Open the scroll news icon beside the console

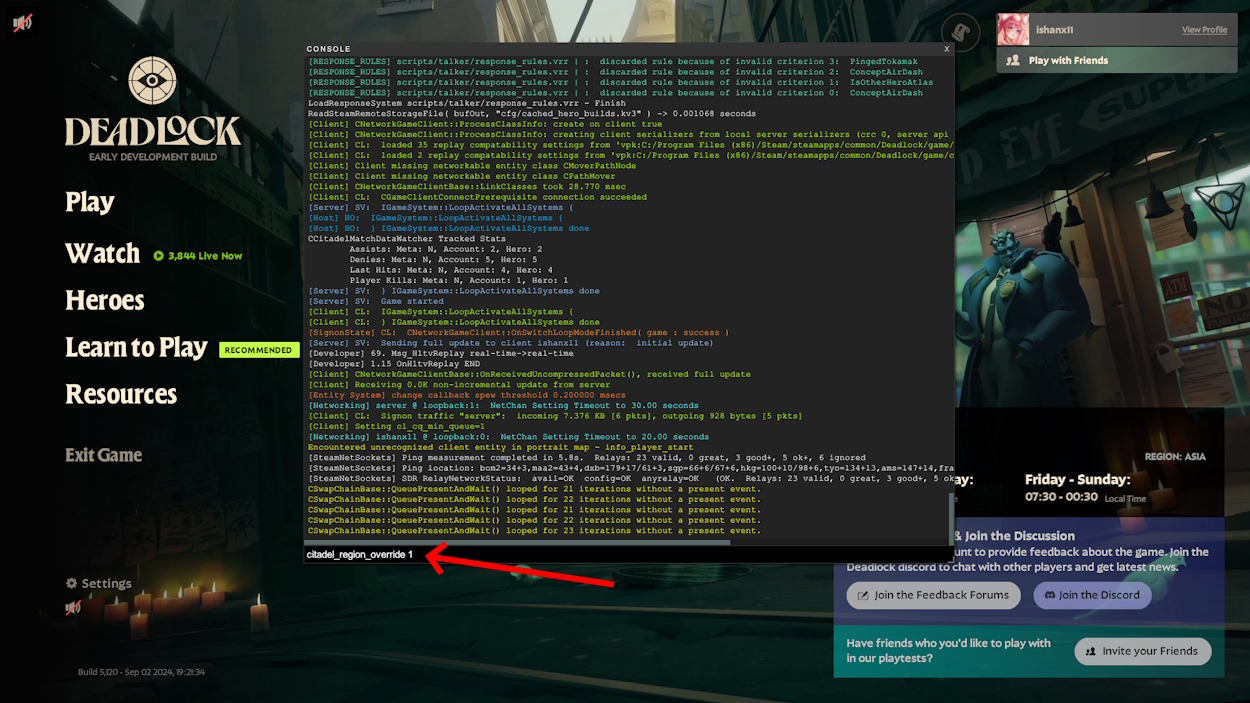click(960, 33)
